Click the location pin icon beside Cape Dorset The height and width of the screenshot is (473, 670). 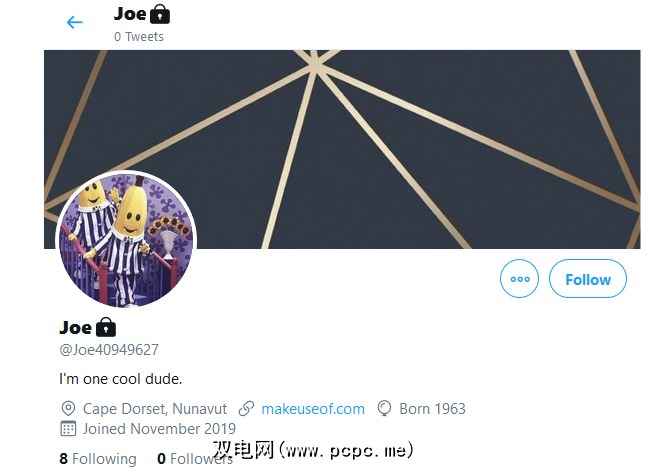68,408
